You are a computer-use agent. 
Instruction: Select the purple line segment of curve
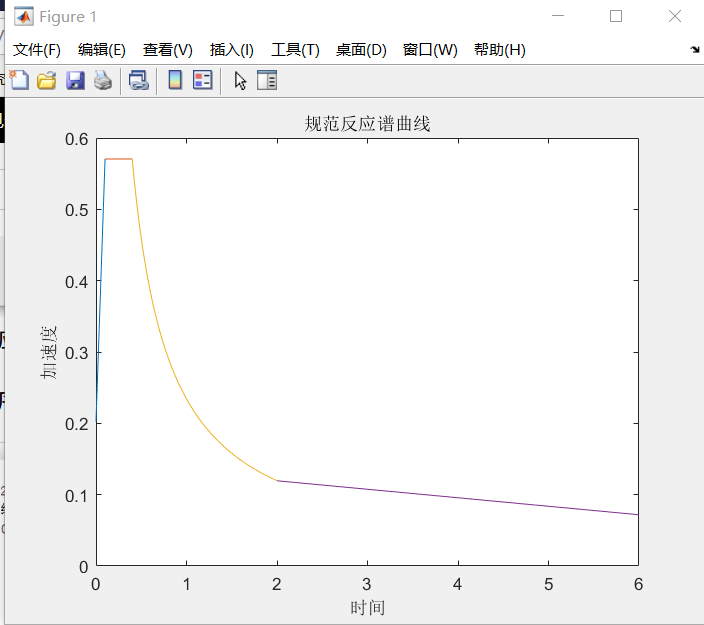(458, 497)
